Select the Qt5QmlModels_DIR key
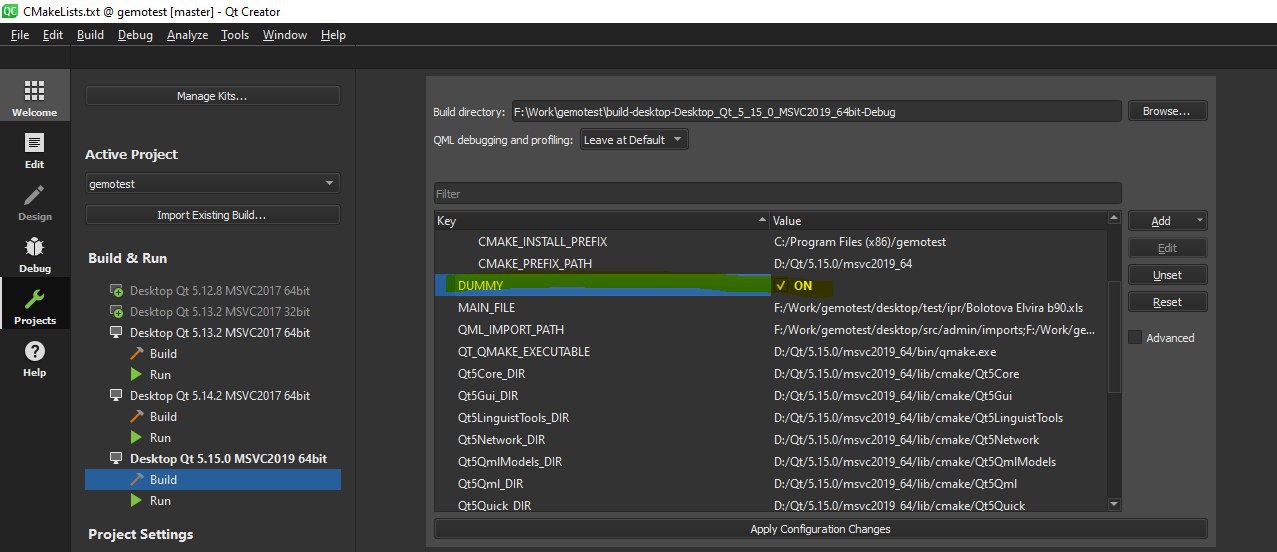This screenshot has width=1277, height=552. tap(510, 462)
